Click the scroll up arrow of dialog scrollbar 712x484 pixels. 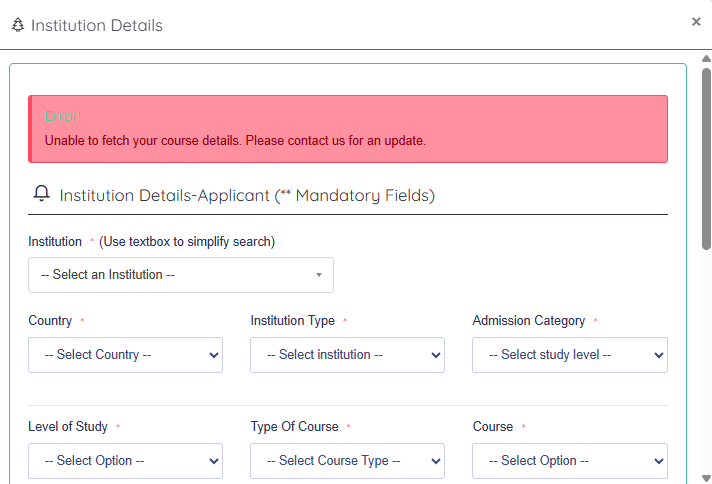point(706,59)
